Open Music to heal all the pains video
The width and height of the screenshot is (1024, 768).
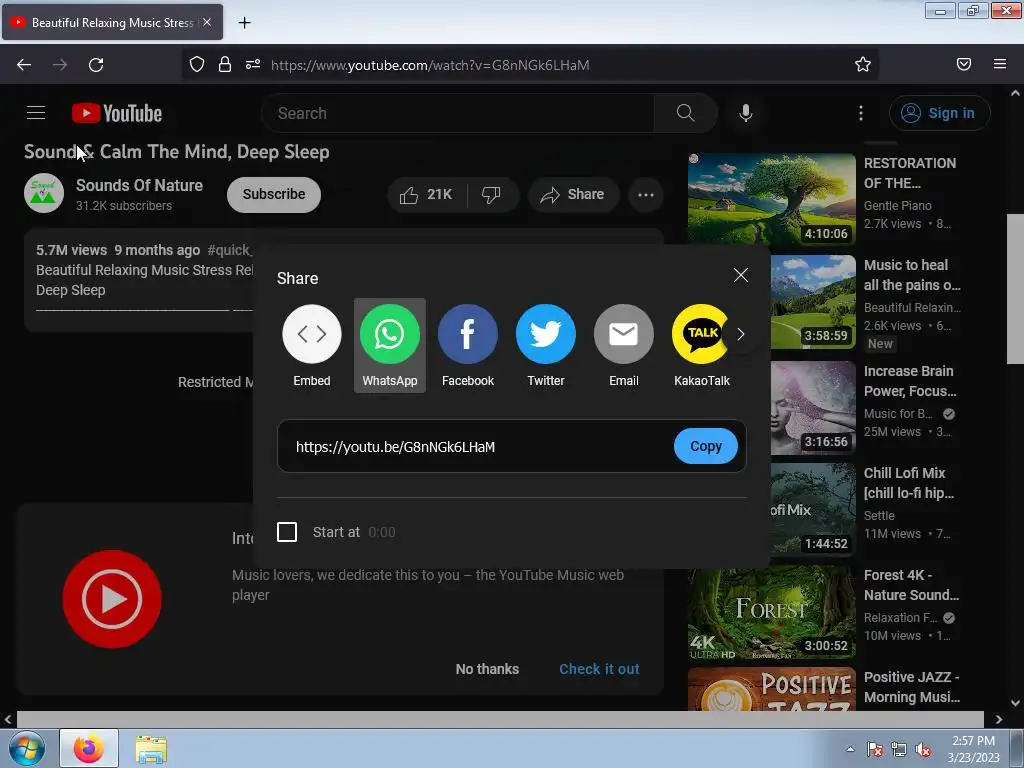911,275
